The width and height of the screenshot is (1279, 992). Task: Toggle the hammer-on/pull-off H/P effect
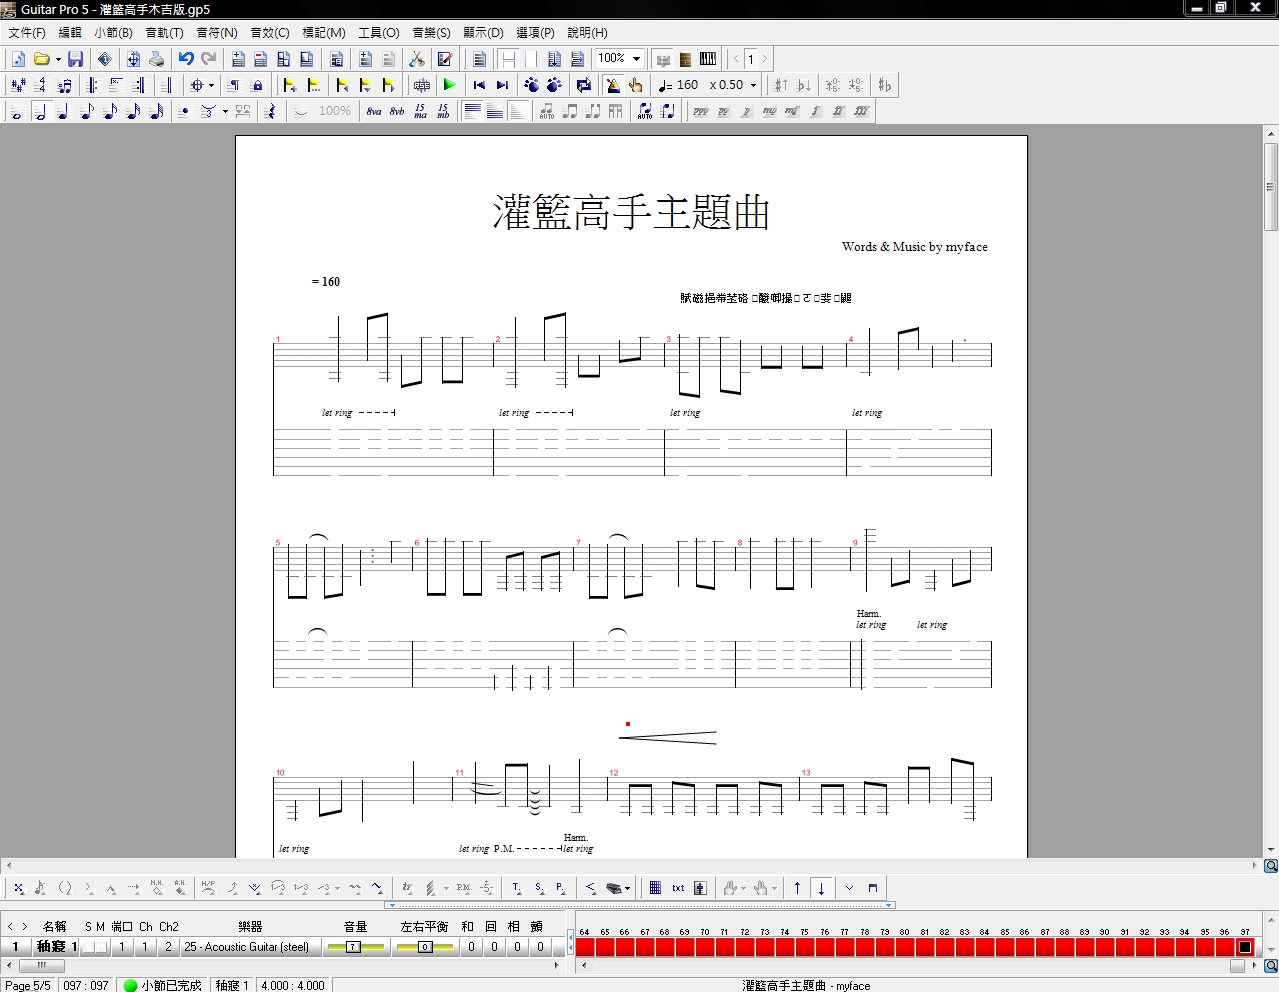coord(208,888)
